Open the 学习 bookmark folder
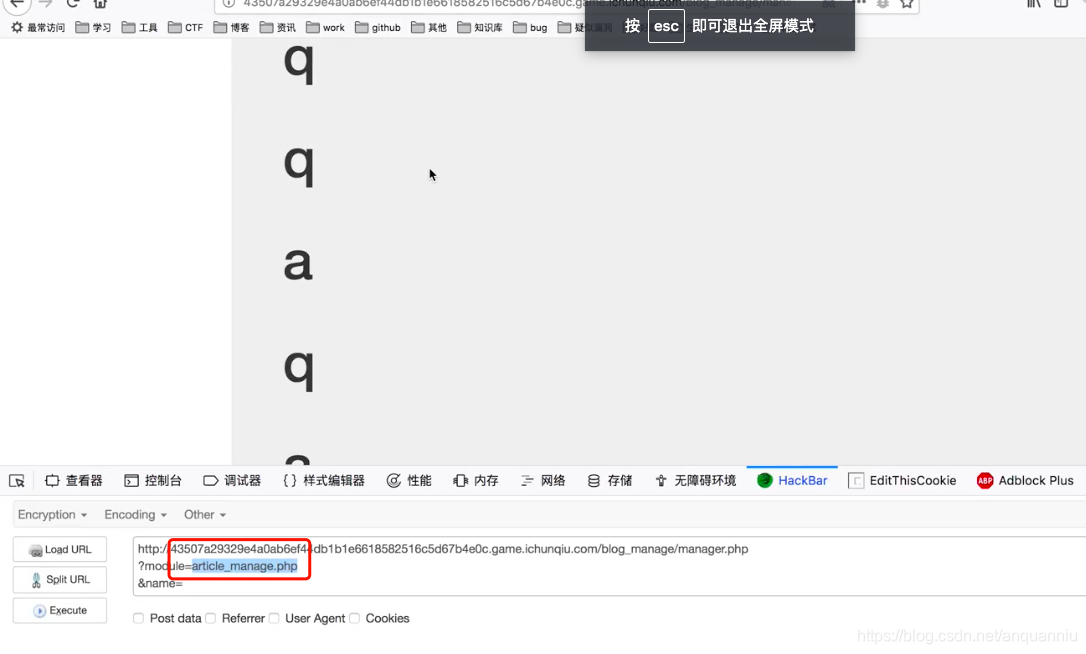Viewport: 1086px width, 654px height. pos(93,28)
